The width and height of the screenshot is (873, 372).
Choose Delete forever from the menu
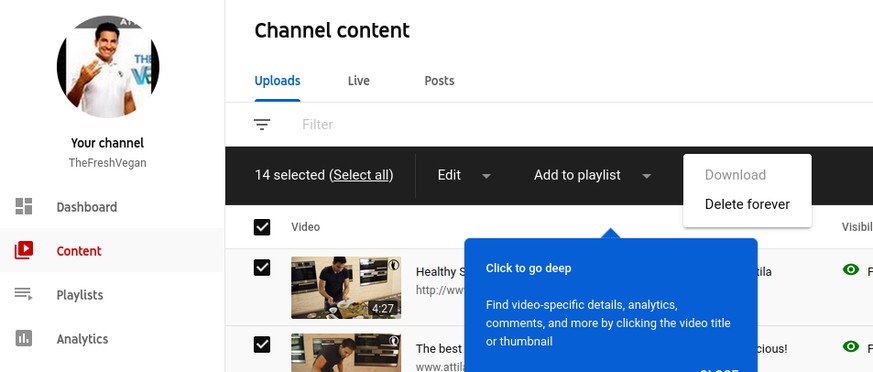[747, 204]
